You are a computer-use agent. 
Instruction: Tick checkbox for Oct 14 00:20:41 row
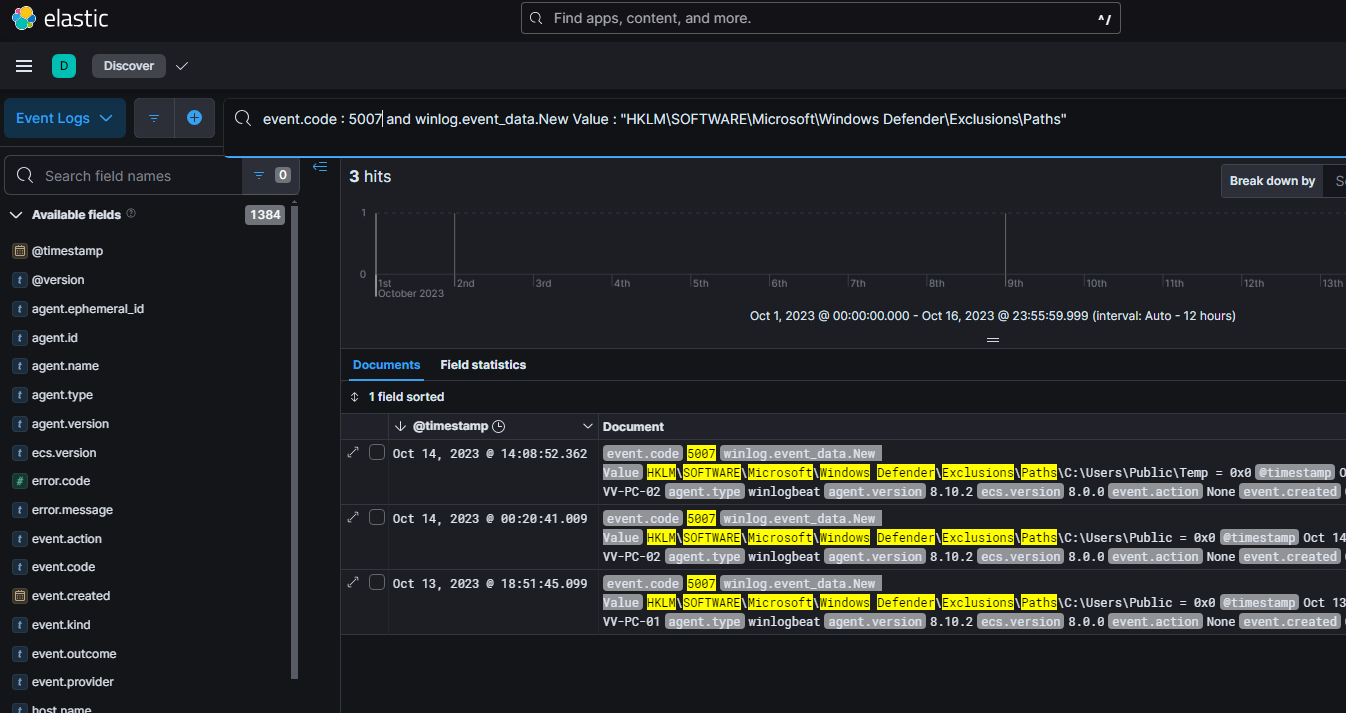(x=377, y=518)
